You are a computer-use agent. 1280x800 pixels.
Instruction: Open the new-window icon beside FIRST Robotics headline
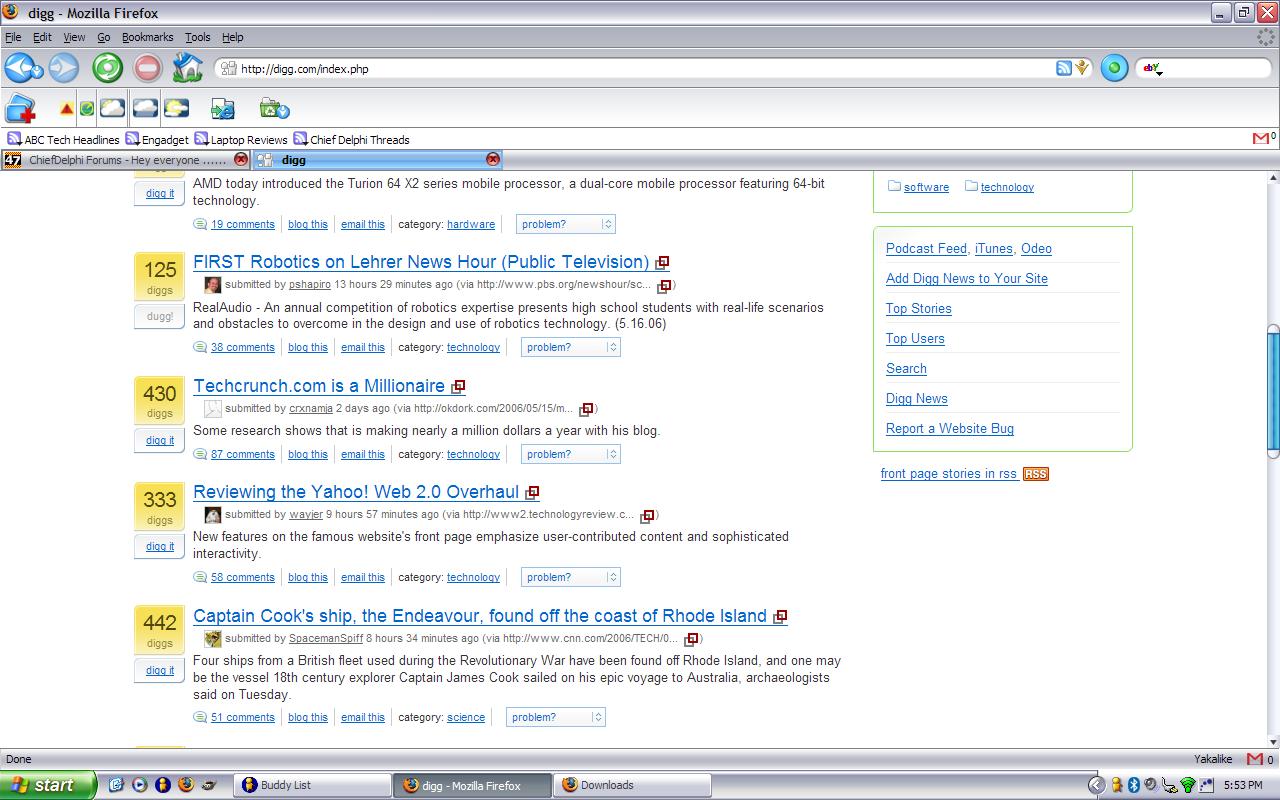(662, 263)
